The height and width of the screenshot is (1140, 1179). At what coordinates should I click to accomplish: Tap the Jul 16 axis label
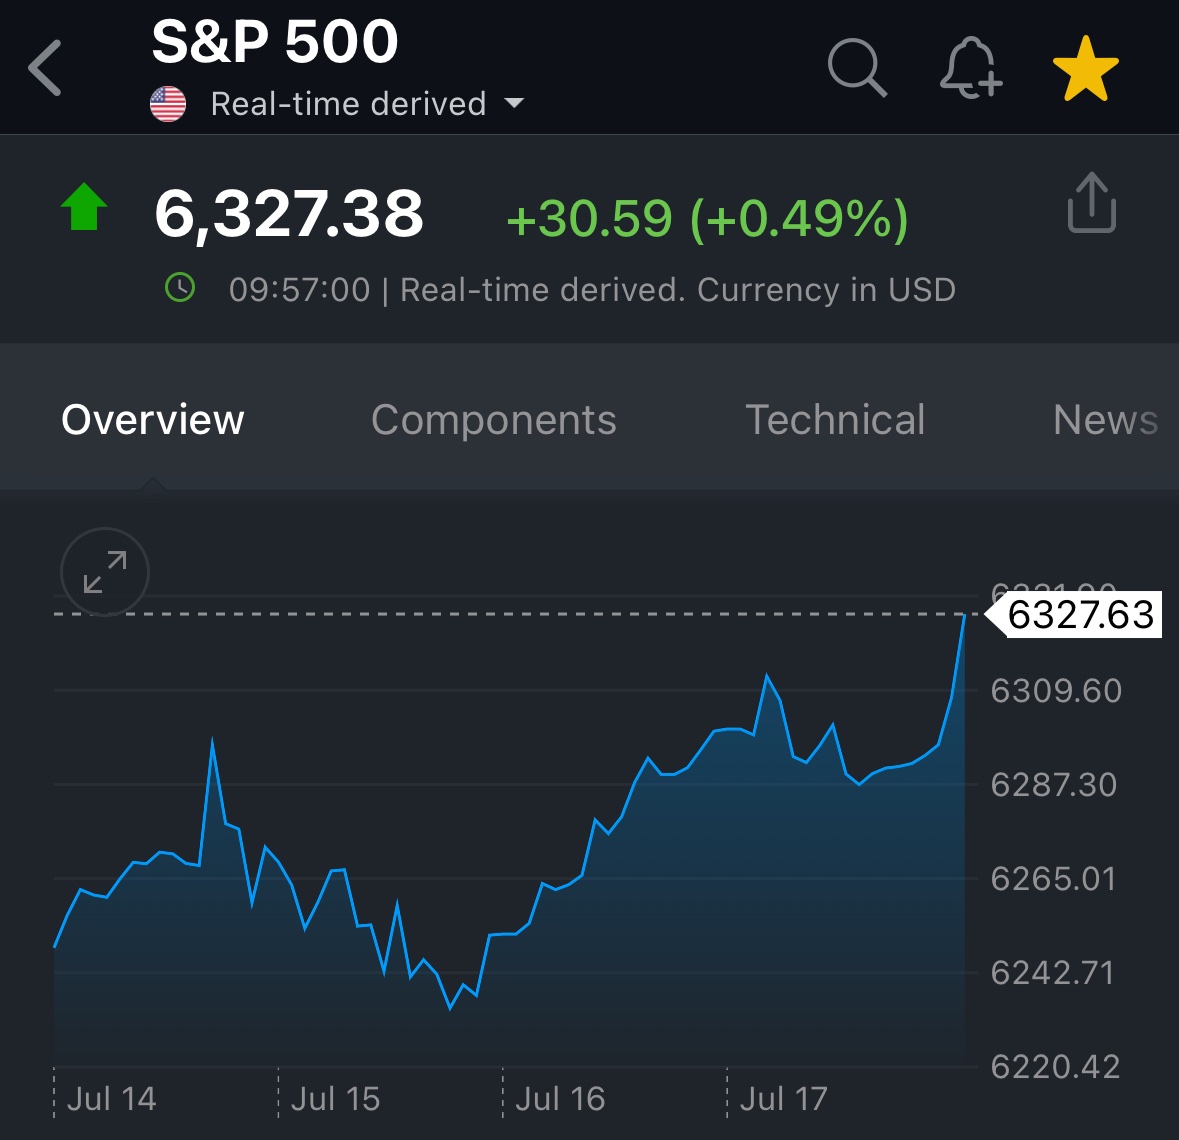coord(560,1099)
